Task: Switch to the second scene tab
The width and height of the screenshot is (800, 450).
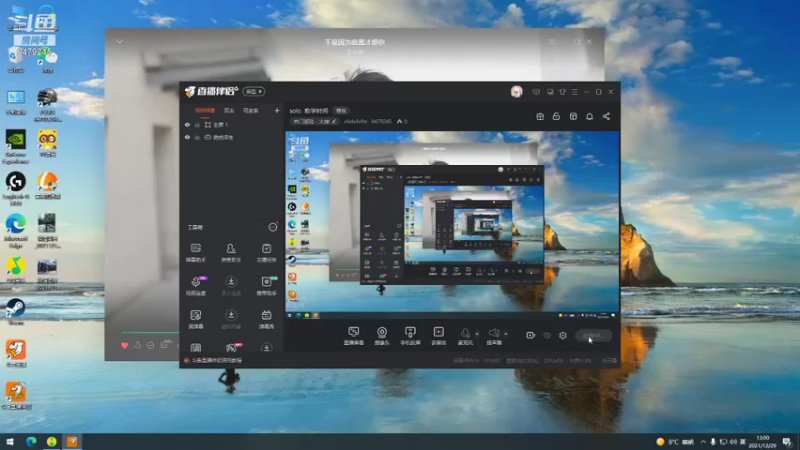Action: coord(229,111)
